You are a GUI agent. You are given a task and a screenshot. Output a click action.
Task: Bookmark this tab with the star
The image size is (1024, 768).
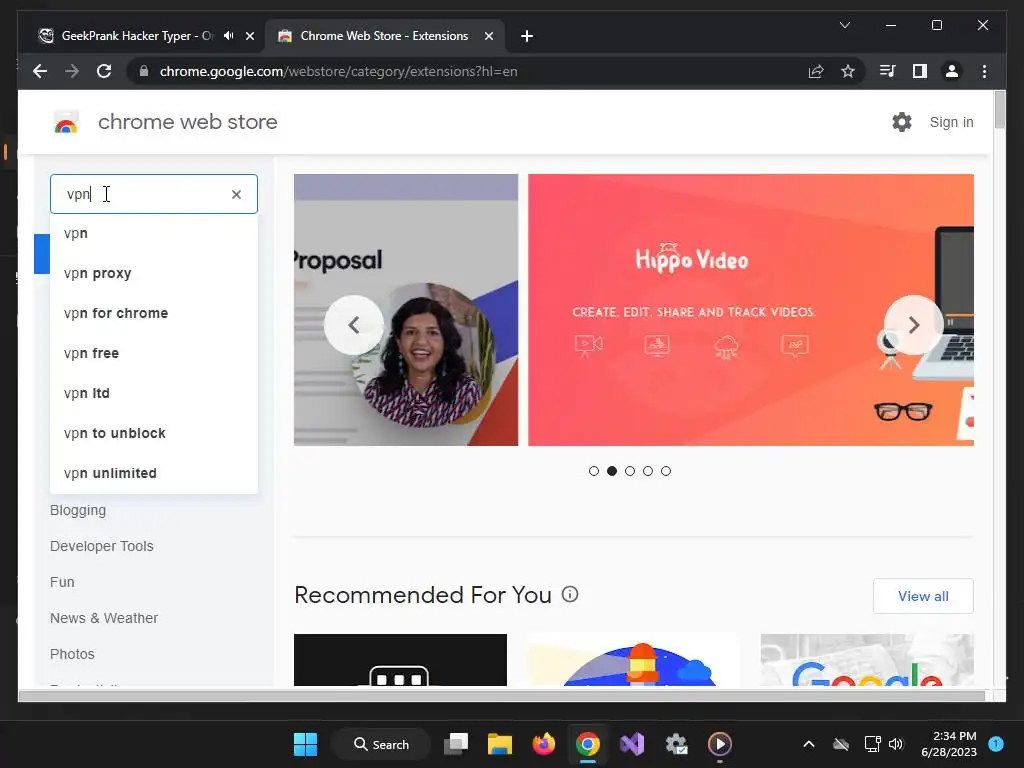tap(848, 71)
